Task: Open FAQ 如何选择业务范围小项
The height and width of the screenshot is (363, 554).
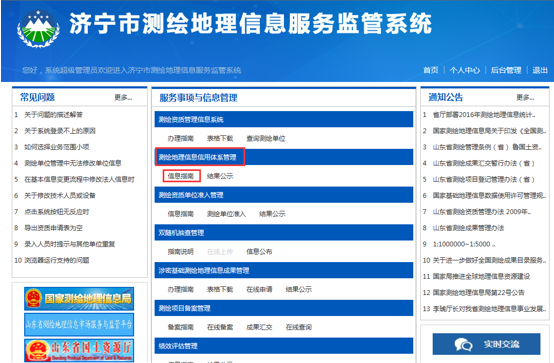Action: [57, 147]
